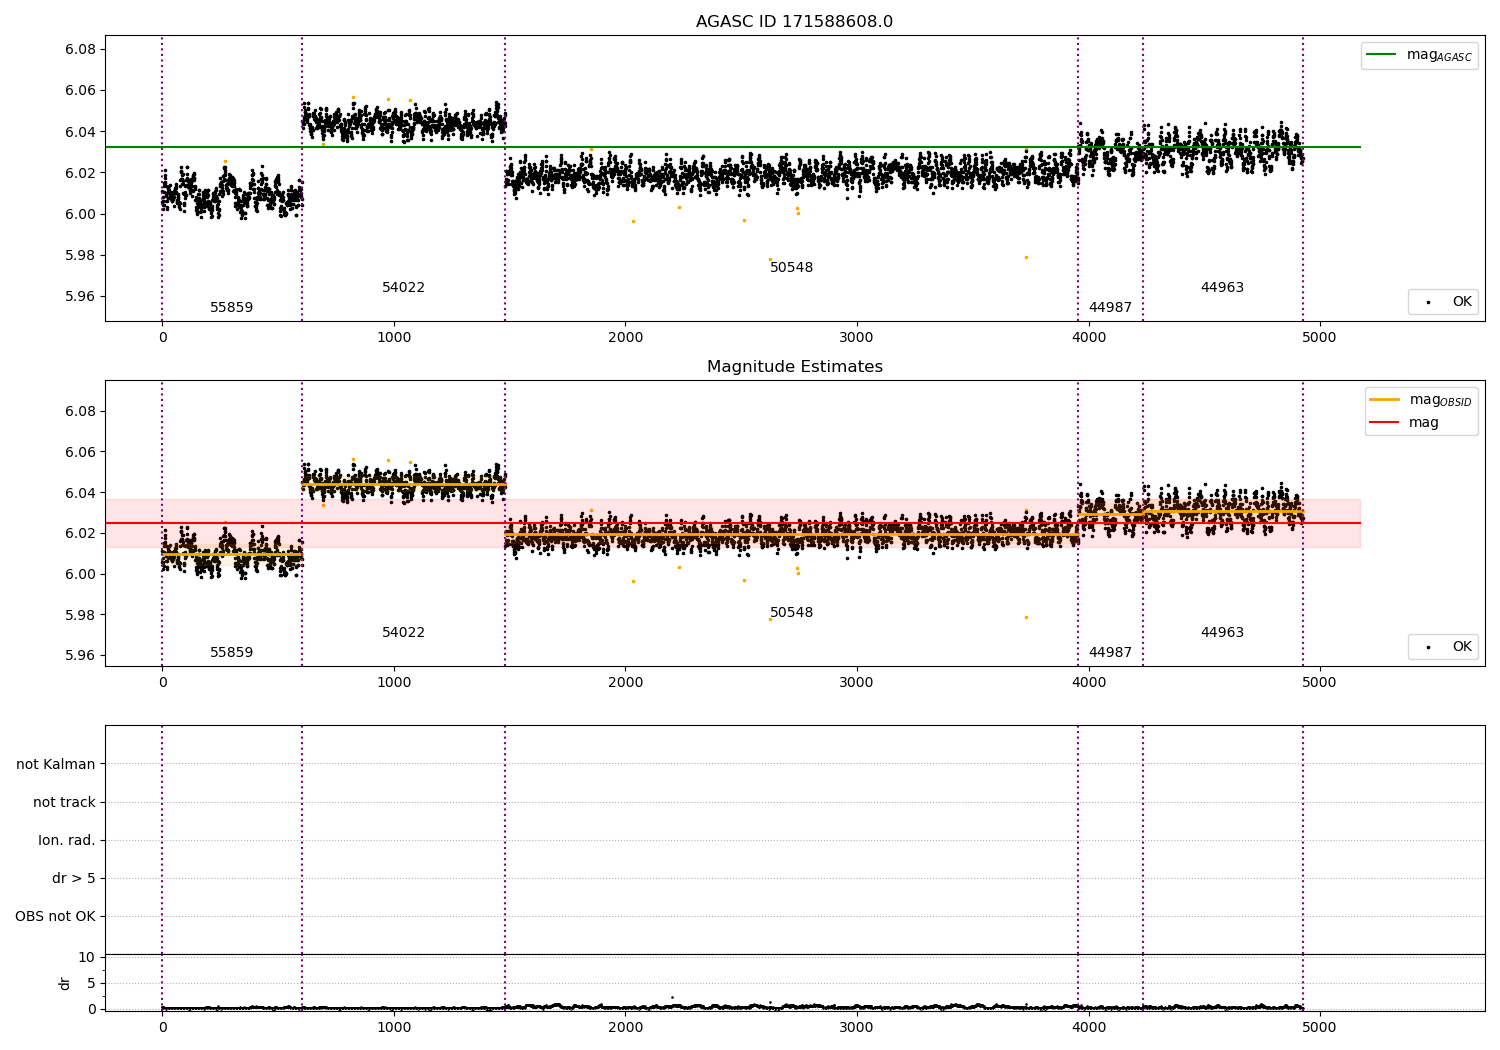Click obsid label 44963 in AGASC ID plot
Viewport: 1500px width, 1050px height.
pos(1222,288)
